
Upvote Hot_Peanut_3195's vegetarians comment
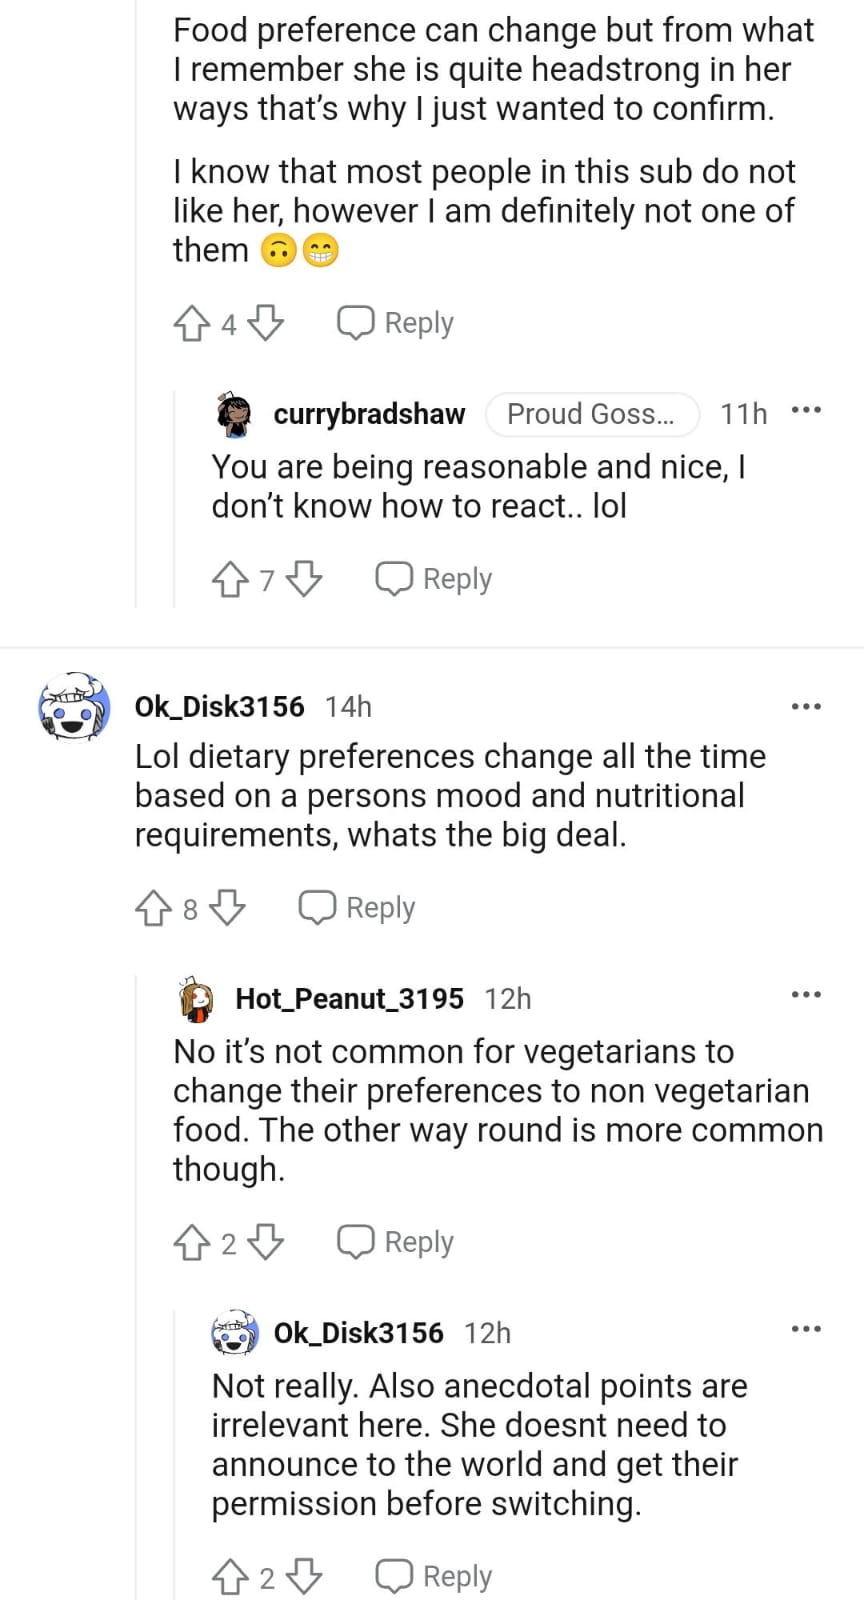[191, 1242]
